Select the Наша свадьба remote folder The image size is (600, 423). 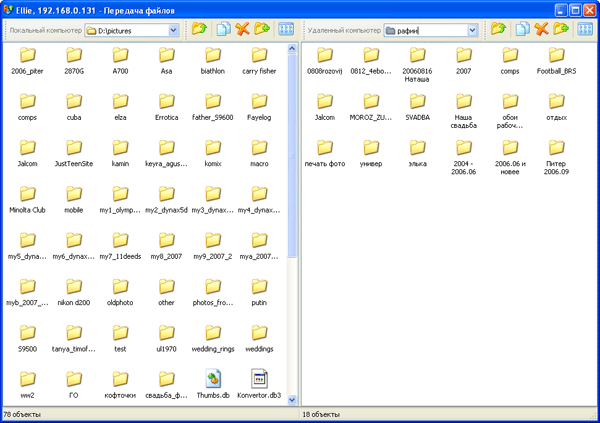coord(463,111)
